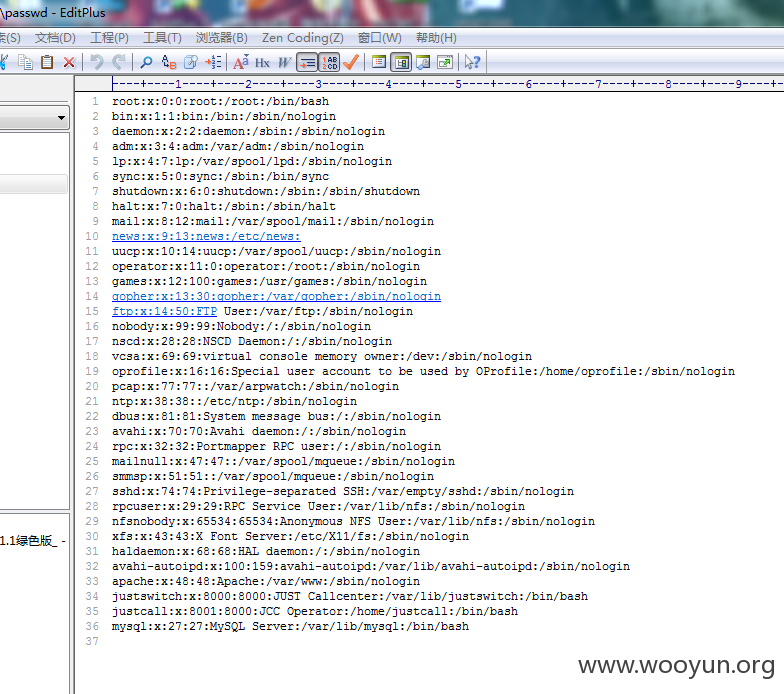Click the Cut scissors icon
Viewport: 784px width, 694px height.
click(4, 62)
